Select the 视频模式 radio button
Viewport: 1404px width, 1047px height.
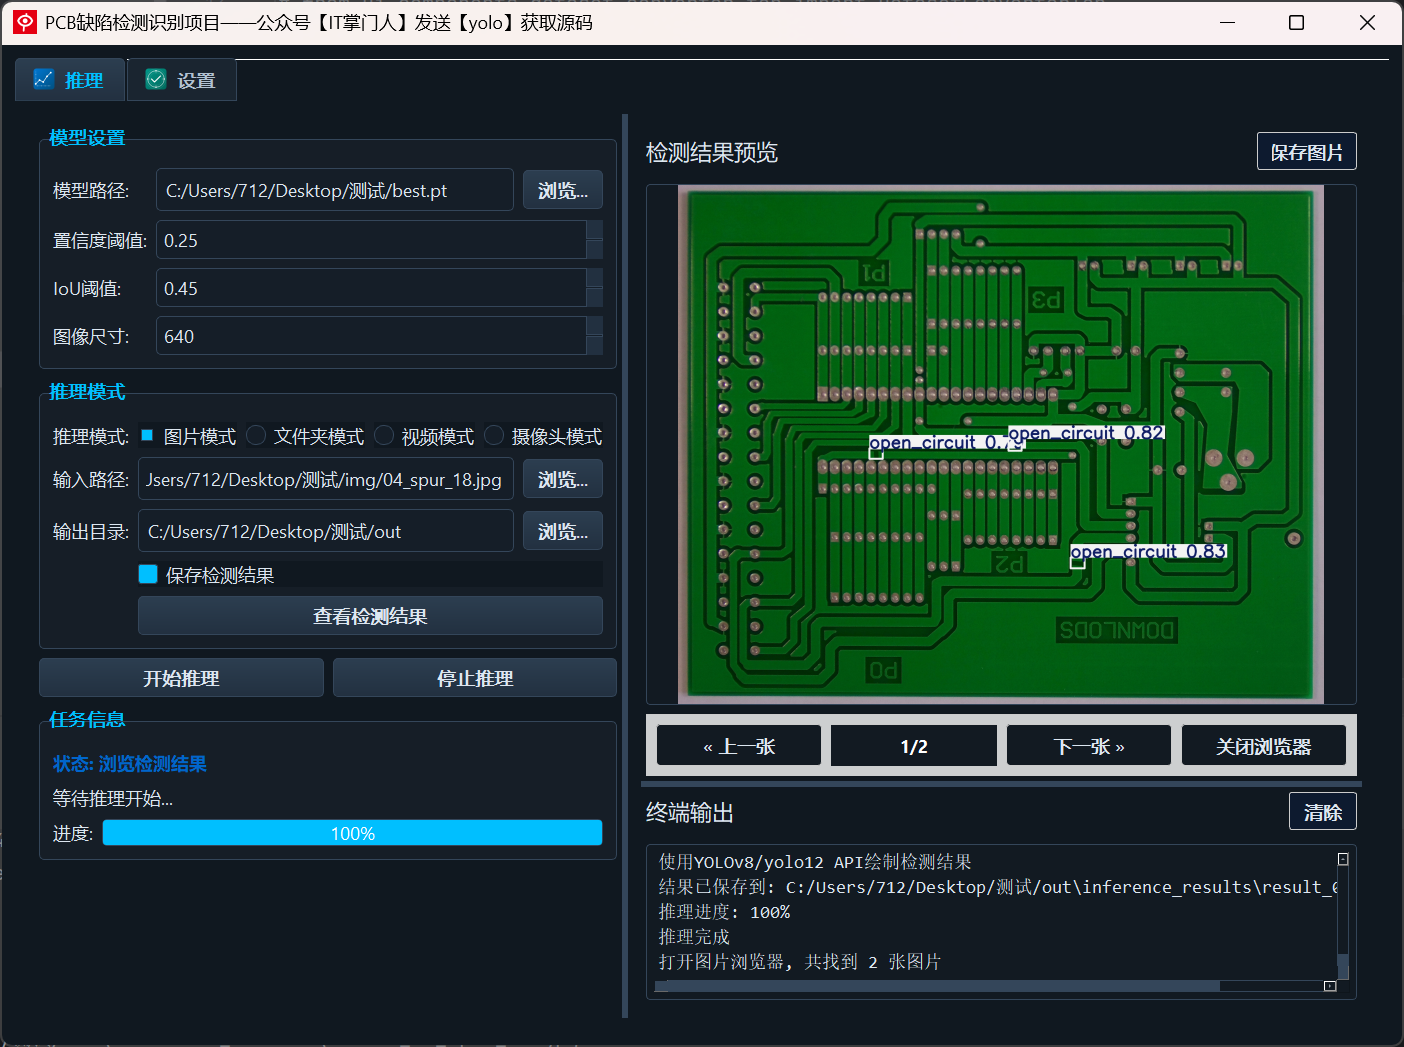click(384, 435)
